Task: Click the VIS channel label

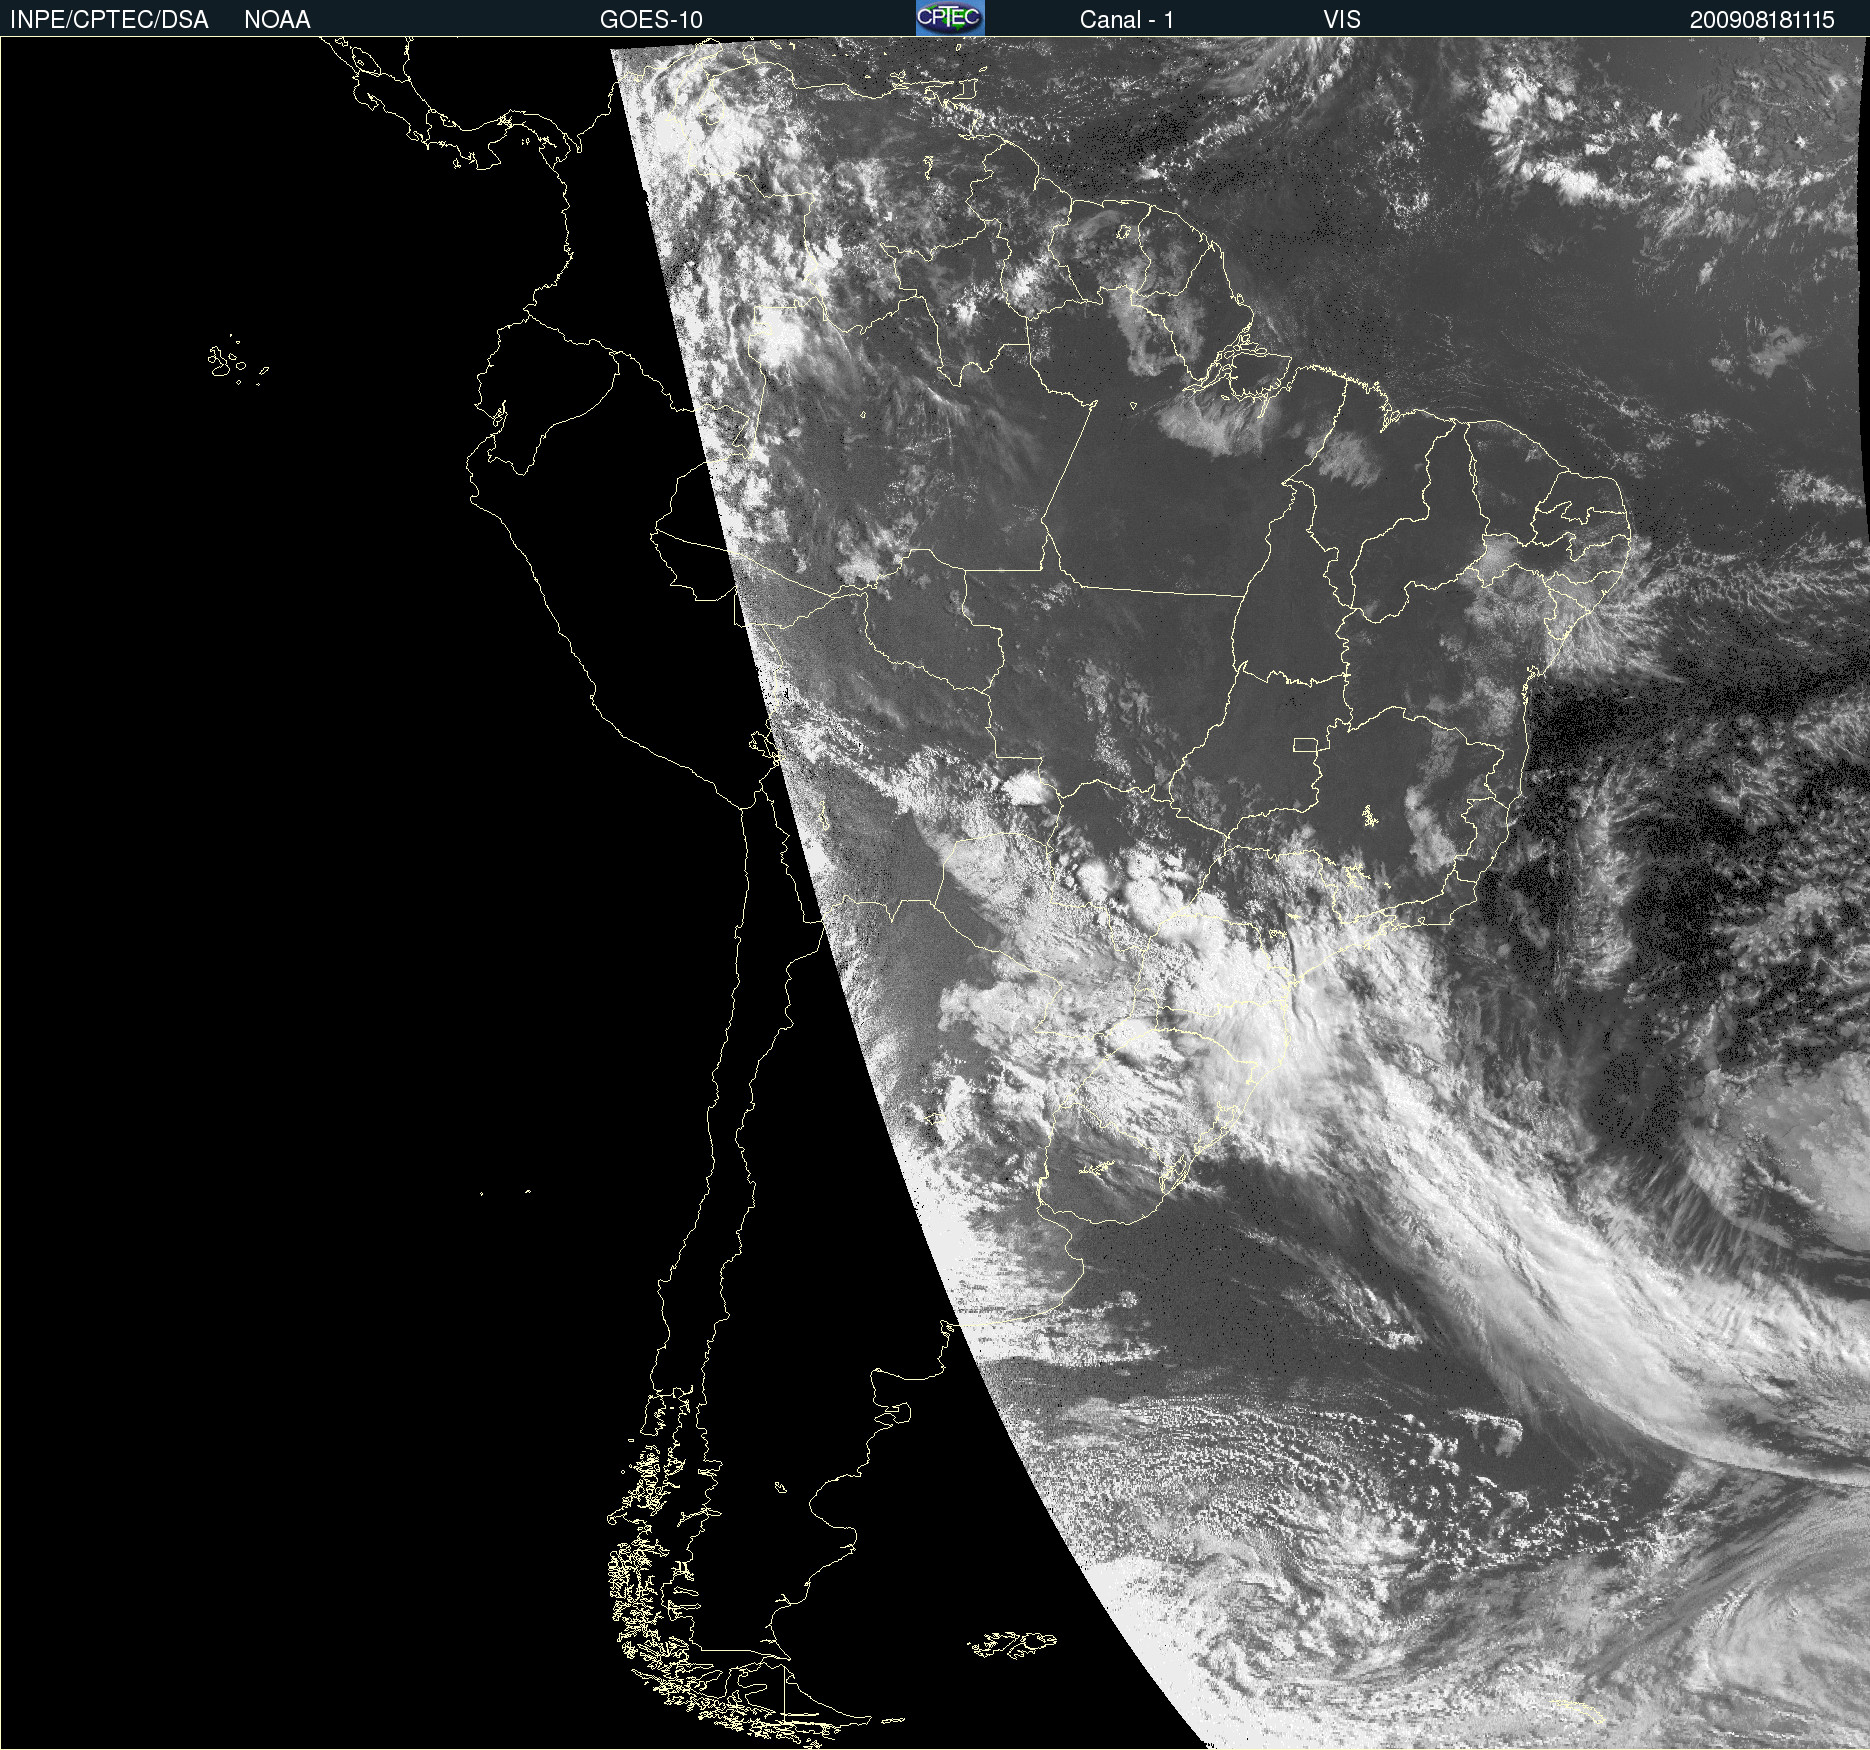Action: pos(1342,20)
